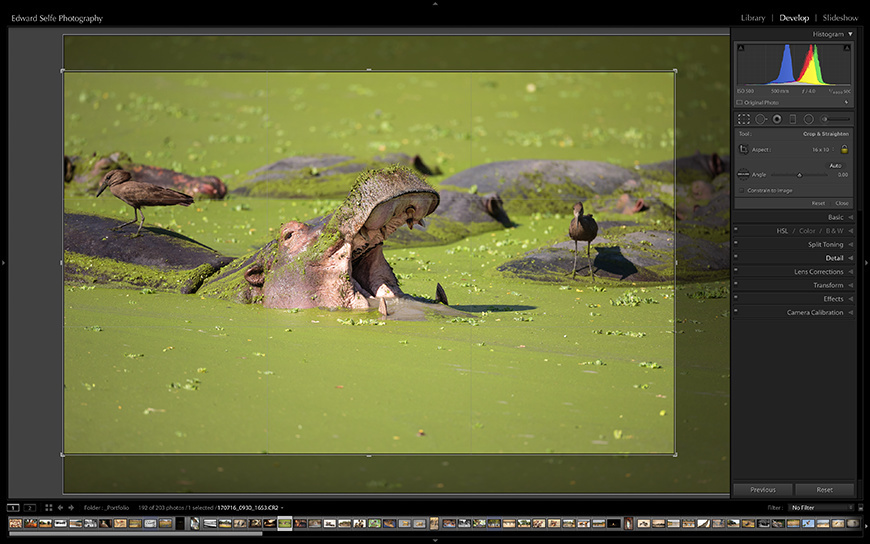Screen dimensions: 870x544
Task: Adjust the Angle slider handle
Action: 800,175
